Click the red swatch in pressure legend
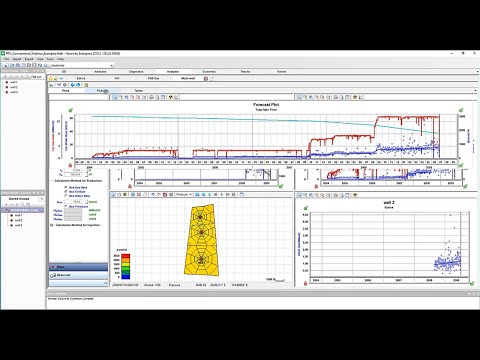This screenshot has width=480, height=360. pos(125,256)
